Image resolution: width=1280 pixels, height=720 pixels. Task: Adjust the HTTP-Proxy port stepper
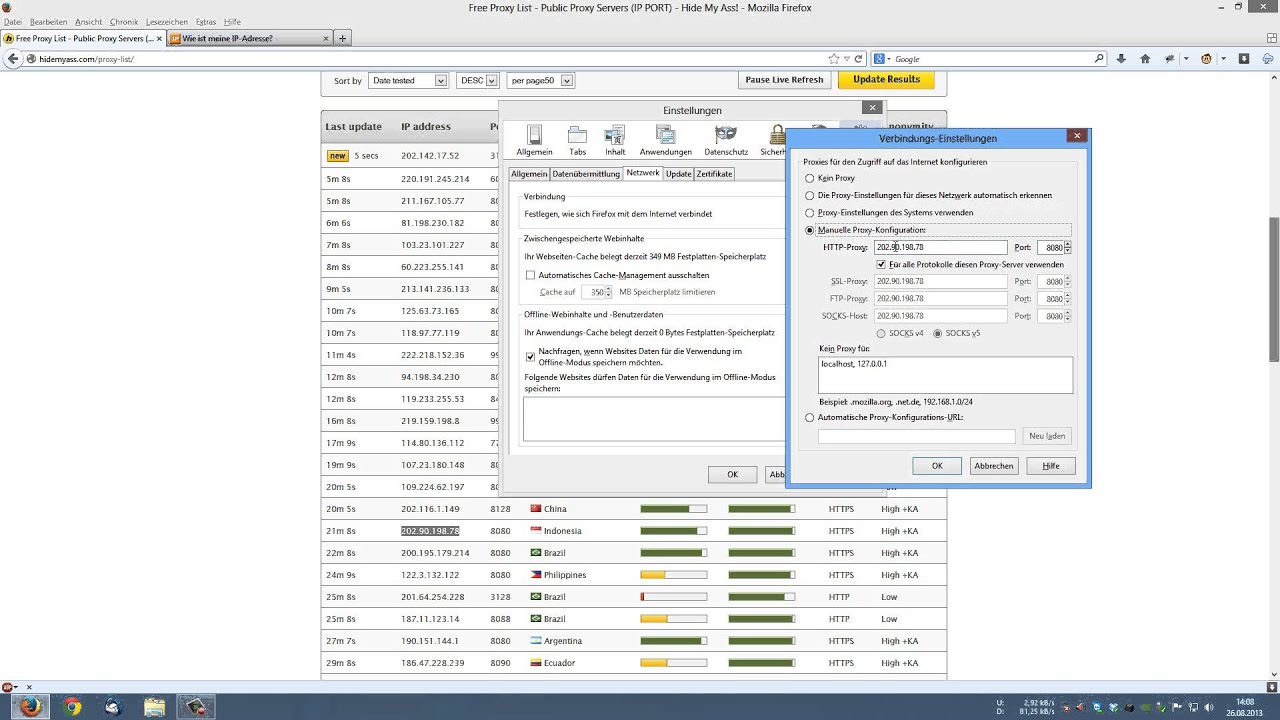point(1068,247)
